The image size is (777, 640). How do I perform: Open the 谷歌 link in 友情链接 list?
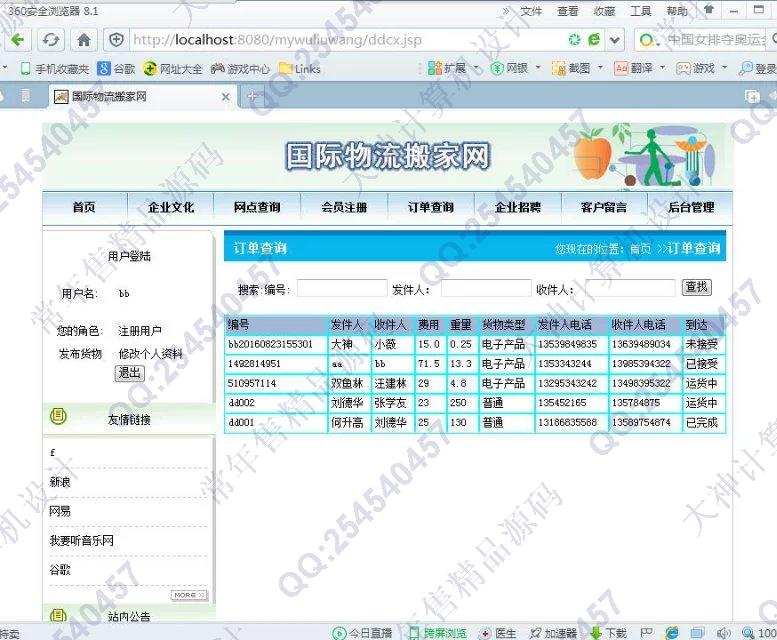tap(60, 570)
